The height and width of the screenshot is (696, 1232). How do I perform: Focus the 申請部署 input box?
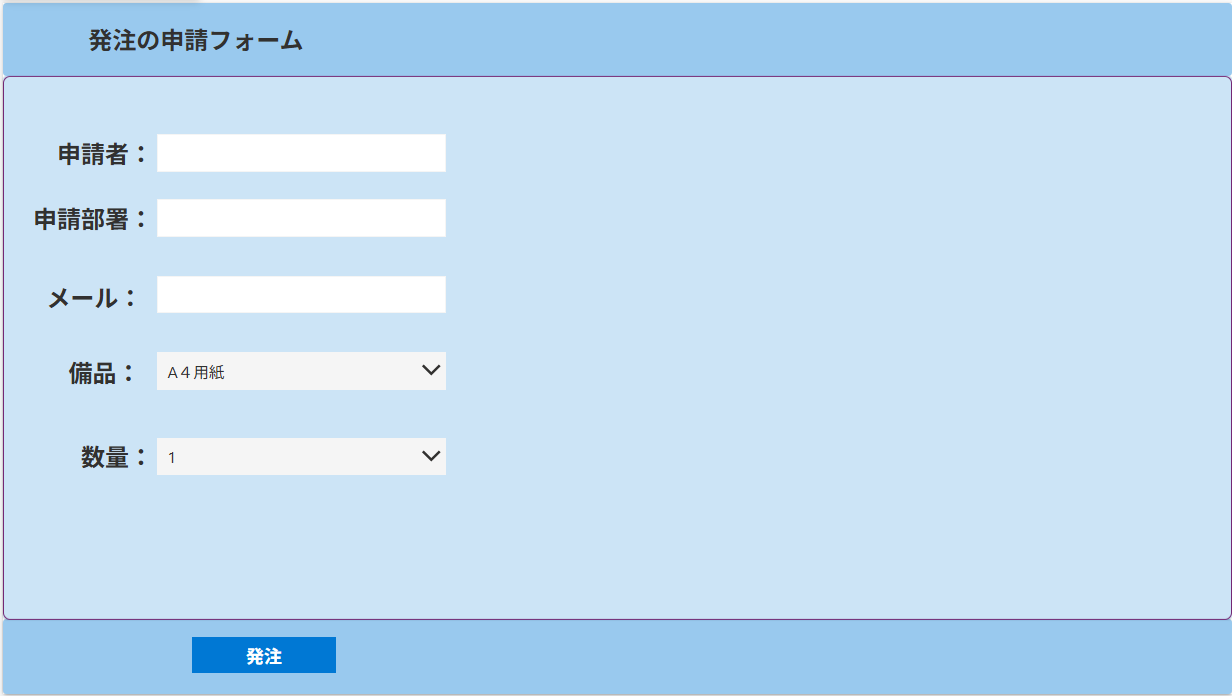point(301,218)
